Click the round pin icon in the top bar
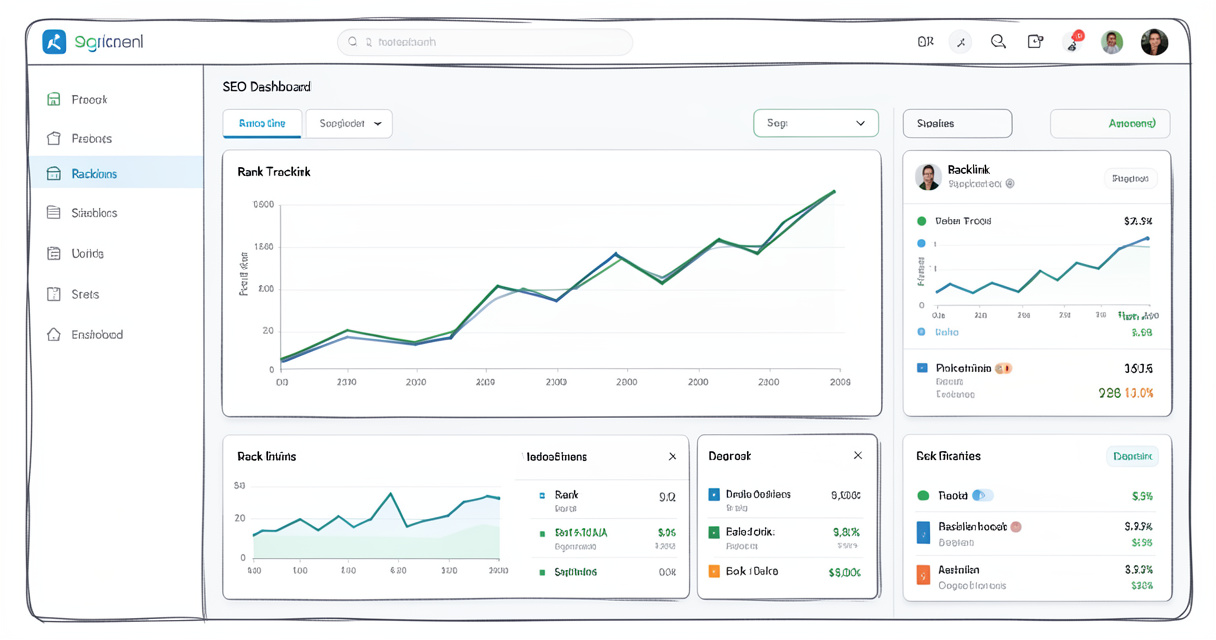The image size is (1216, 640). click(x=960, y=42)
